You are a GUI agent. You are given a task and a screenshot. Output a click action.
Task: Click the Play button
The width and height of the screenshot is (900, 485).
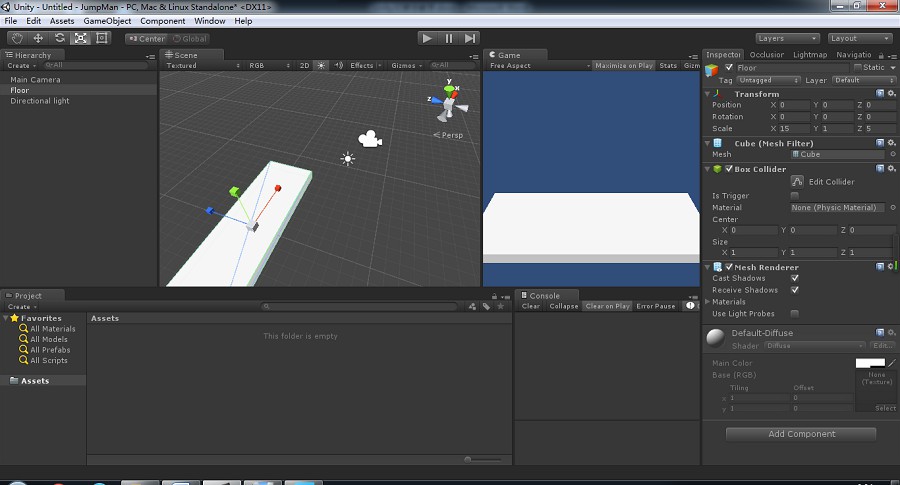tap(426, 38)
